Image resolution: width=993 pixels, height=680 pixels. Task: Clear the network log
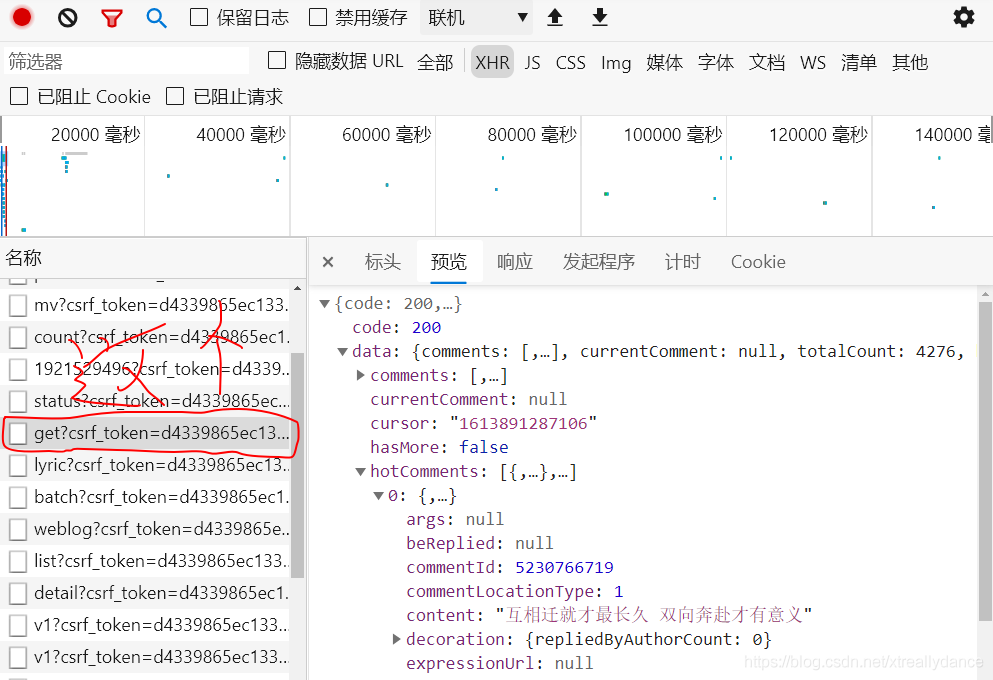click(67, 18)
